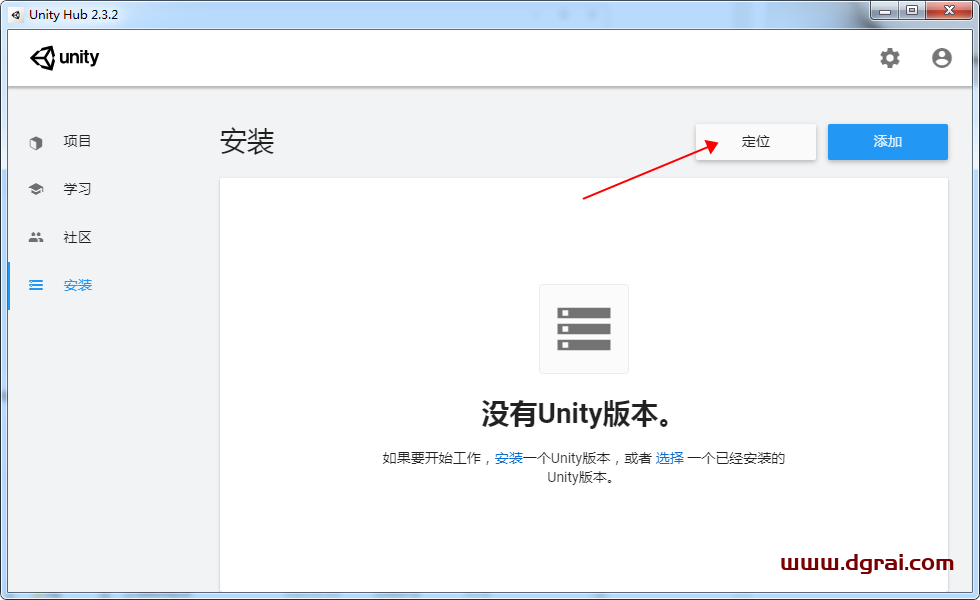Maximize the Unity Hub window

click(x=912, y=11)
